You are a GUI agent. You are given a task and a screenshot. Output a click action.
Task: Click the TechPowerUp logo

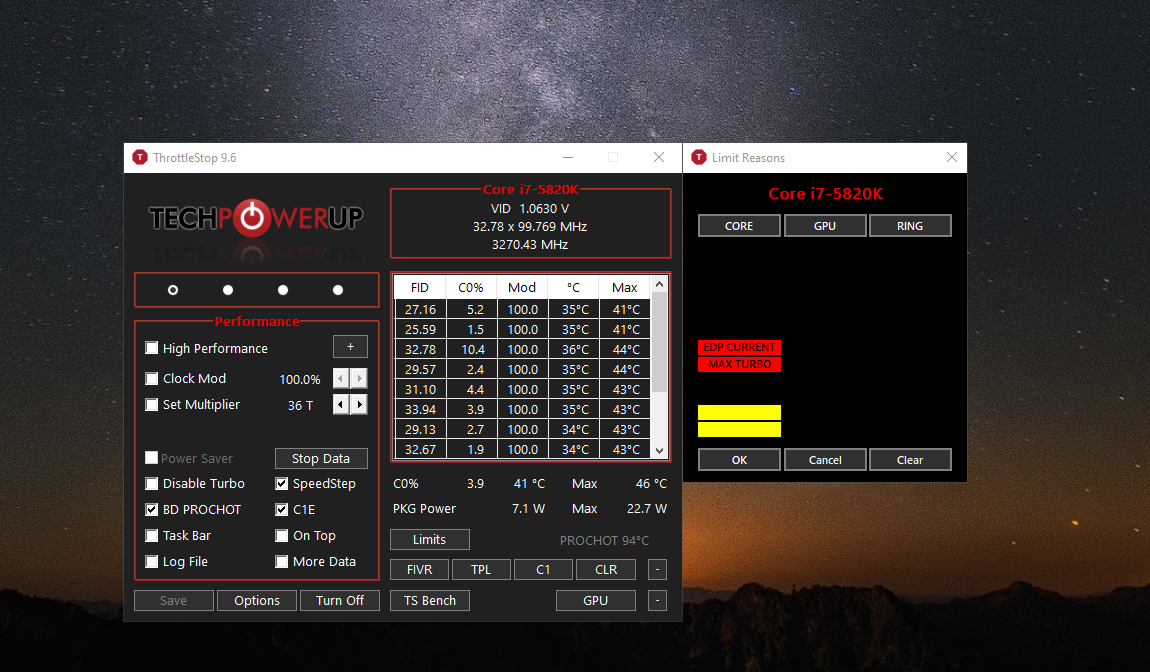tap(256, 218)
